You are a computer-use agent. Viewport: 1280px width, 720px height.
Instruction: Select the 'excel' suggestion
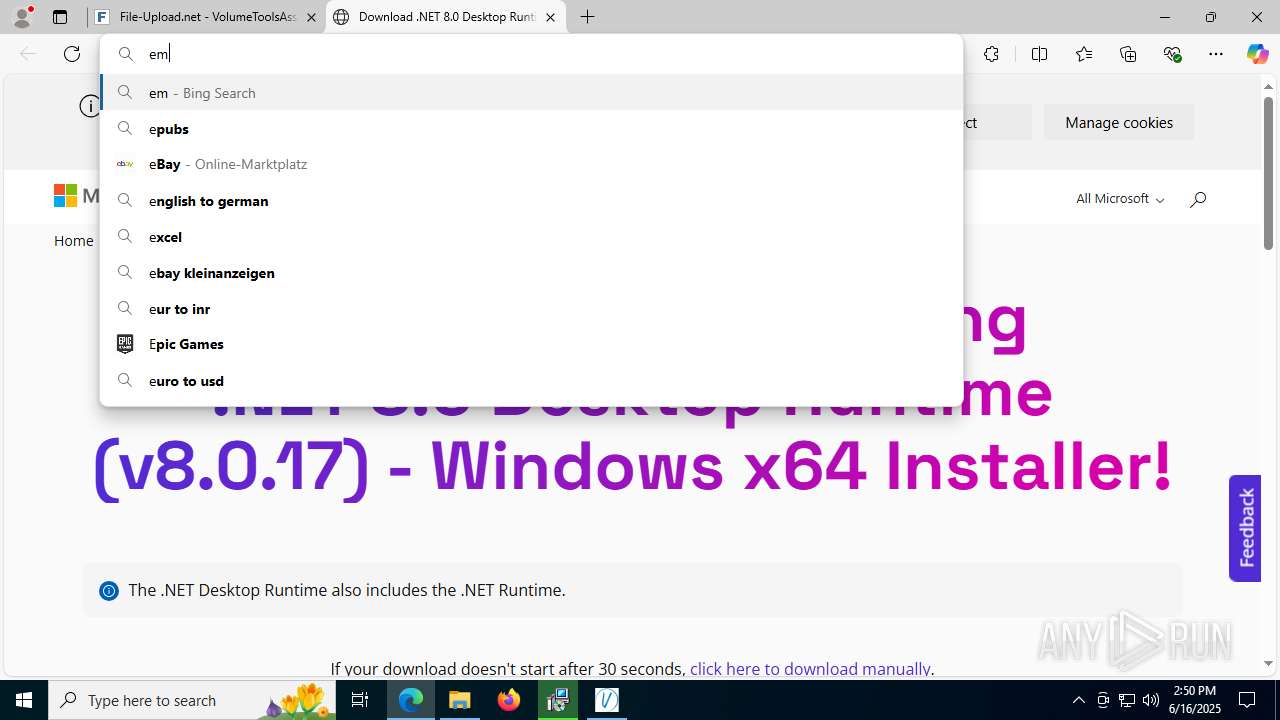[x=531, y=237]
